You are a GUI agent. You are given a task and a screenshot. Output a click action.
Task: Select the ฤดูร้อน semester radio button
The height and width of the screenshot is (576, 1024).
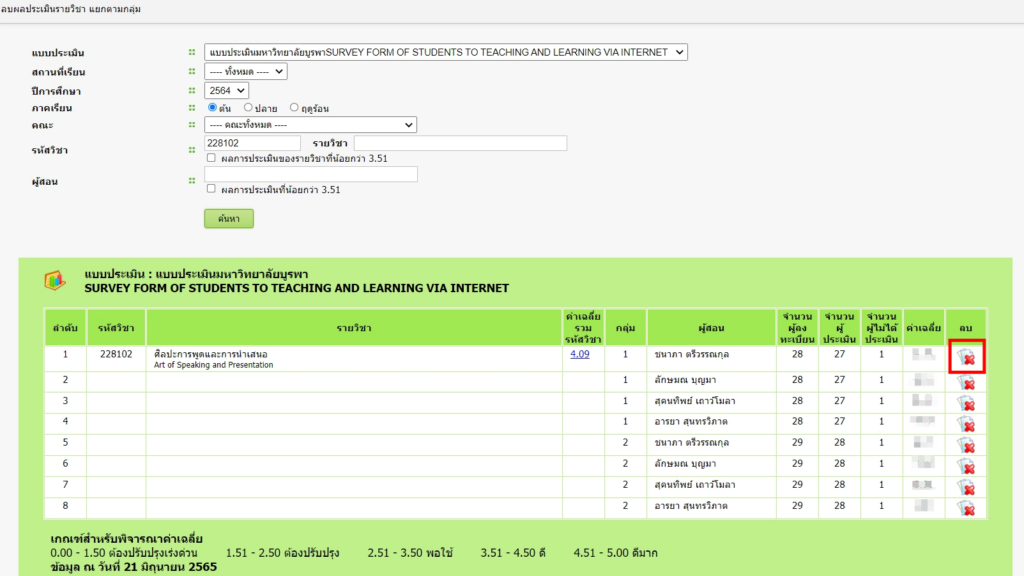[x=294, y=107]
